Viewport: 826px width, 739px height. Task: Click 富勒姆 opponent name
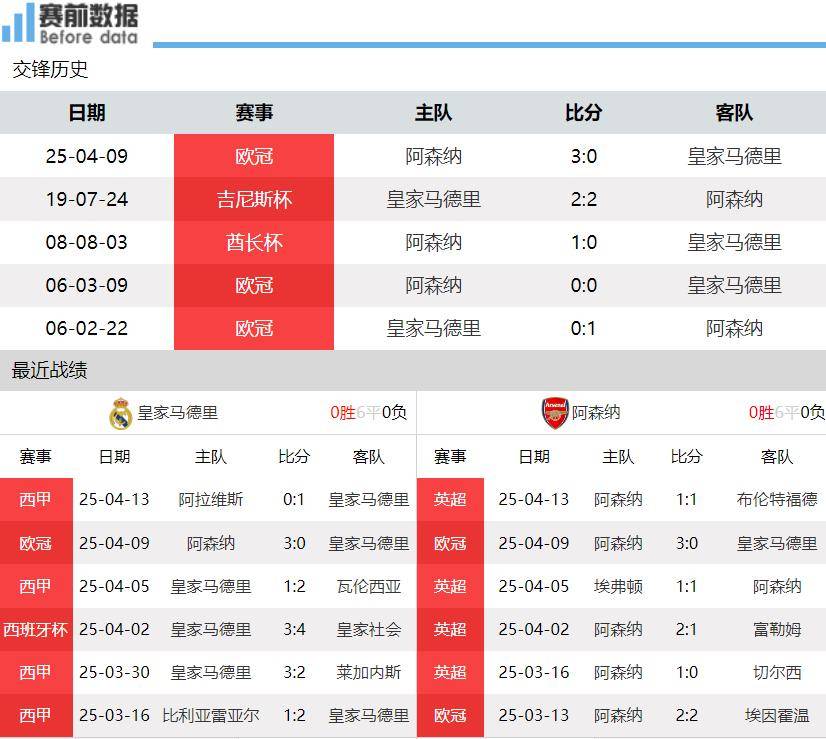click(x=777, y=629)
